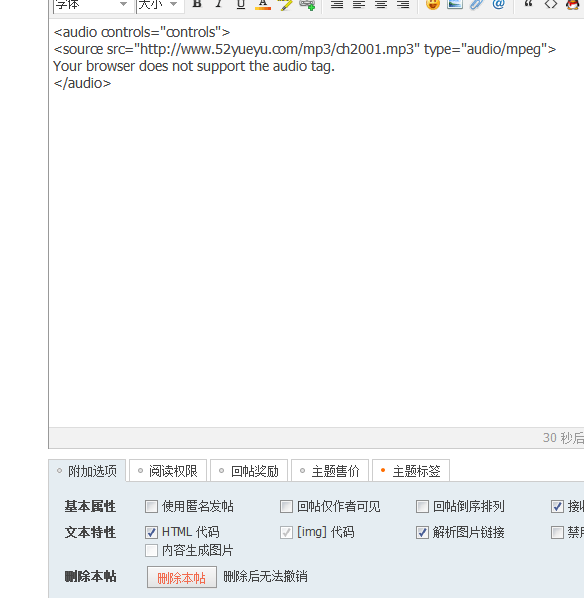Screen dimensions: 584x598
Task: Uncheck the HTML 代码 checkbox
Action: coord(151,532)
